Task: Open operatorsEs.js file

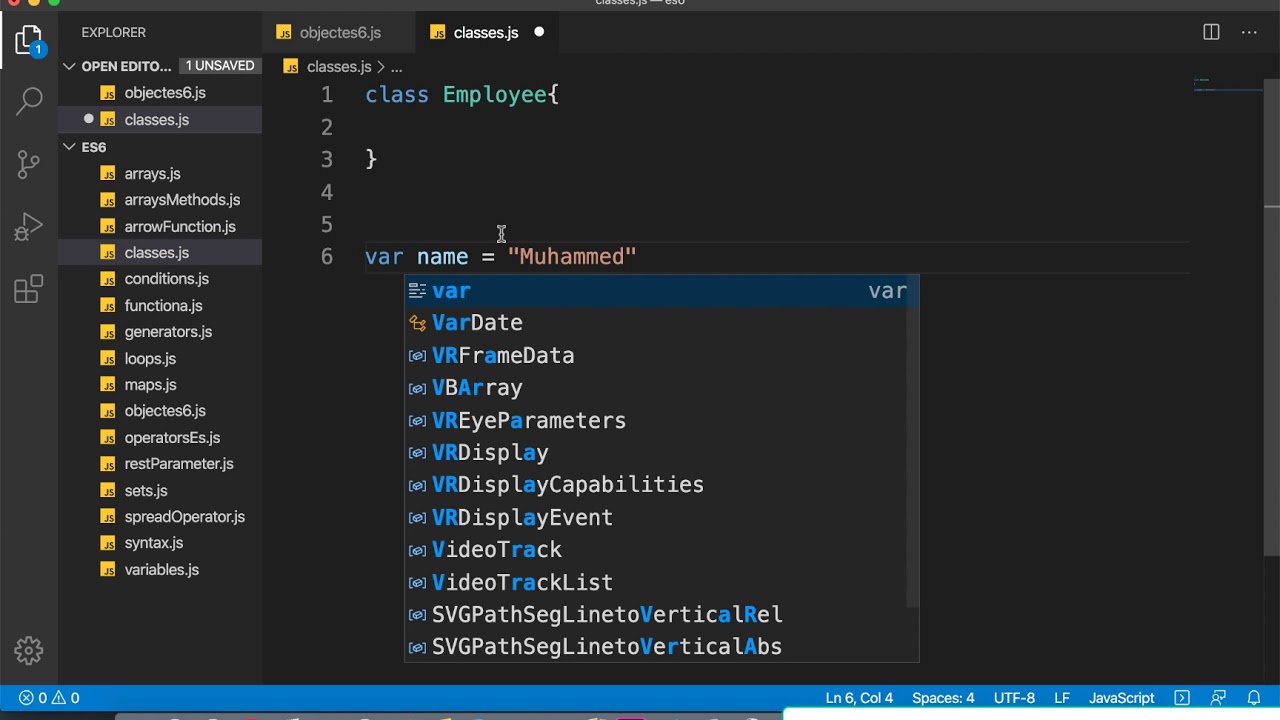Action: pos(160,438)
